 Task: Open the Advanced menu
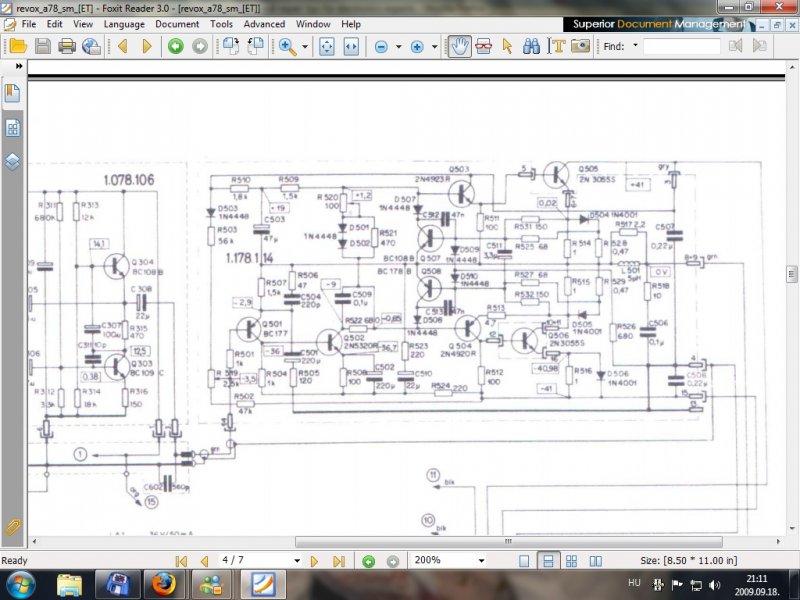264,24
